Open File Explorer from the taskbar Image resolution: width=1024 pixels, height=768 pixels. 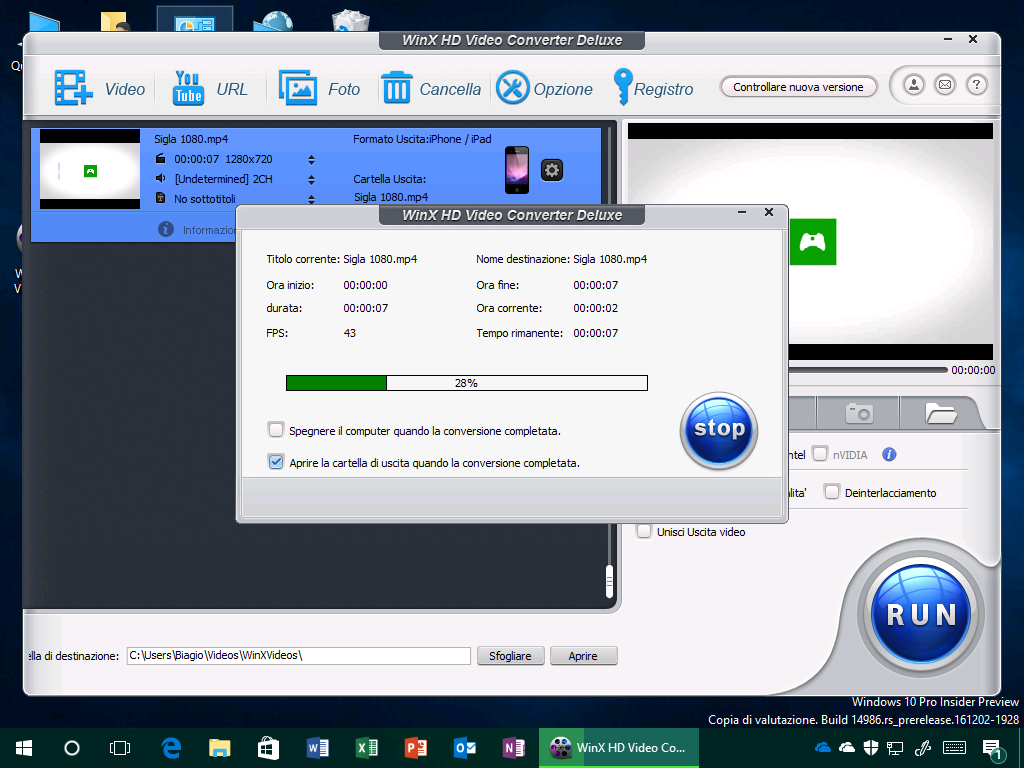219,748
